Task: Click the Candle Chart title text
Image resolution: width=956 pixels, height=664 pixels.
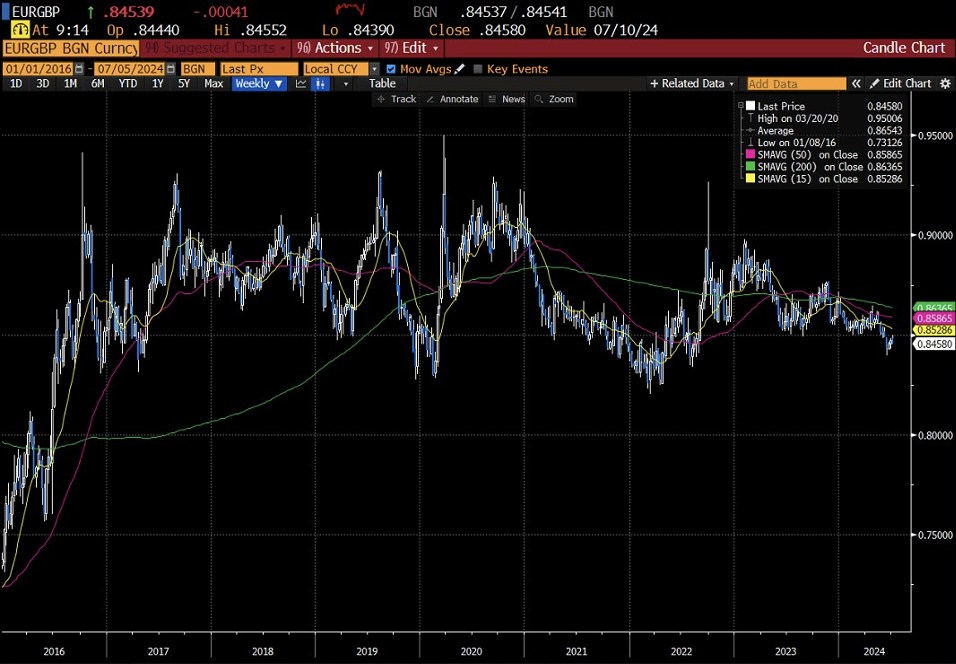Action: click(x=904, y=48)
